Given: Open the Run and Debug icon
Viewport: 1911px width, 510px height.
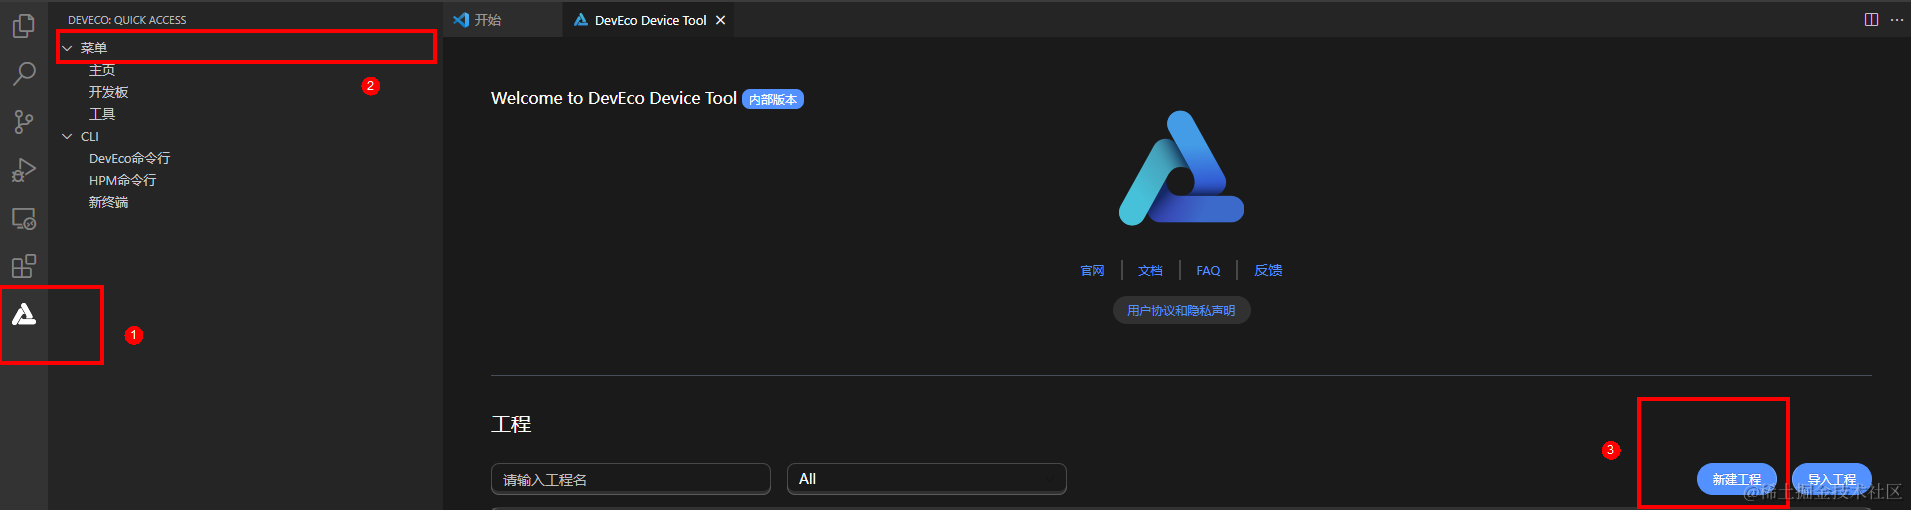Looking at the screenshot, I should [x=24, y=170].
